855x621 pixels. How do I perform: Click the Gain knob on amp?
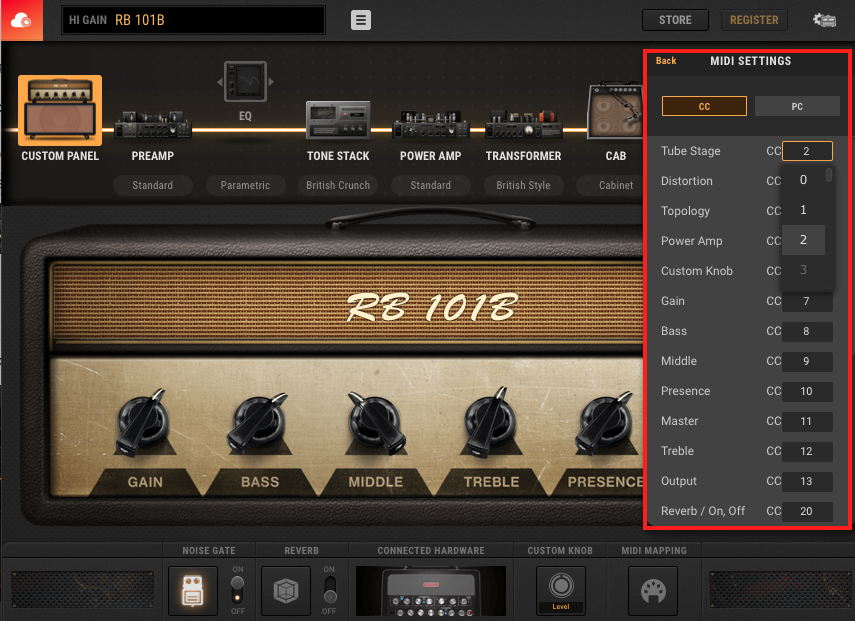click(145, 423)
